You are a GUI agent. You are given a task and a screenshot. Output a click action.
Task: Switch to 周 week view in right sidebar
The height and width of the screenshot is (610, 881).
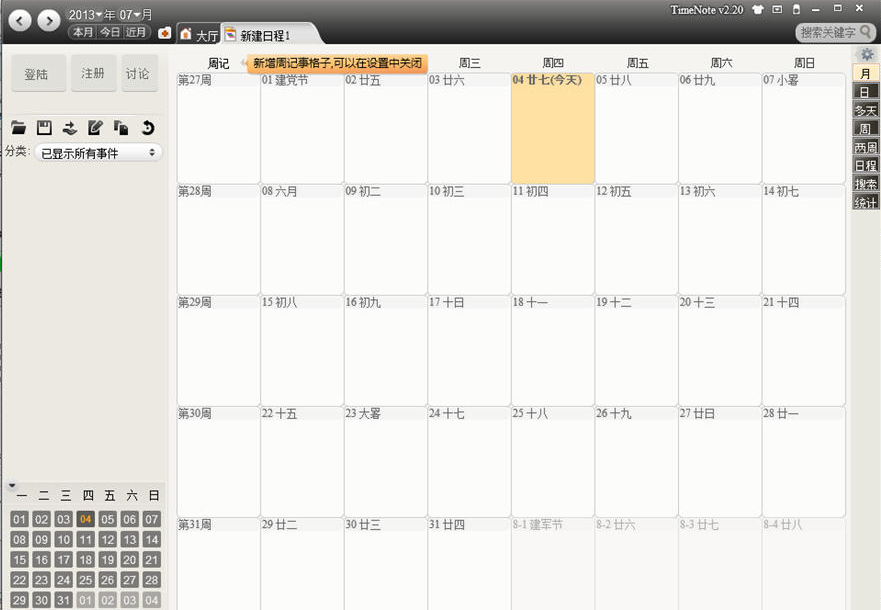pyautogui.click(x=865, y=128)
